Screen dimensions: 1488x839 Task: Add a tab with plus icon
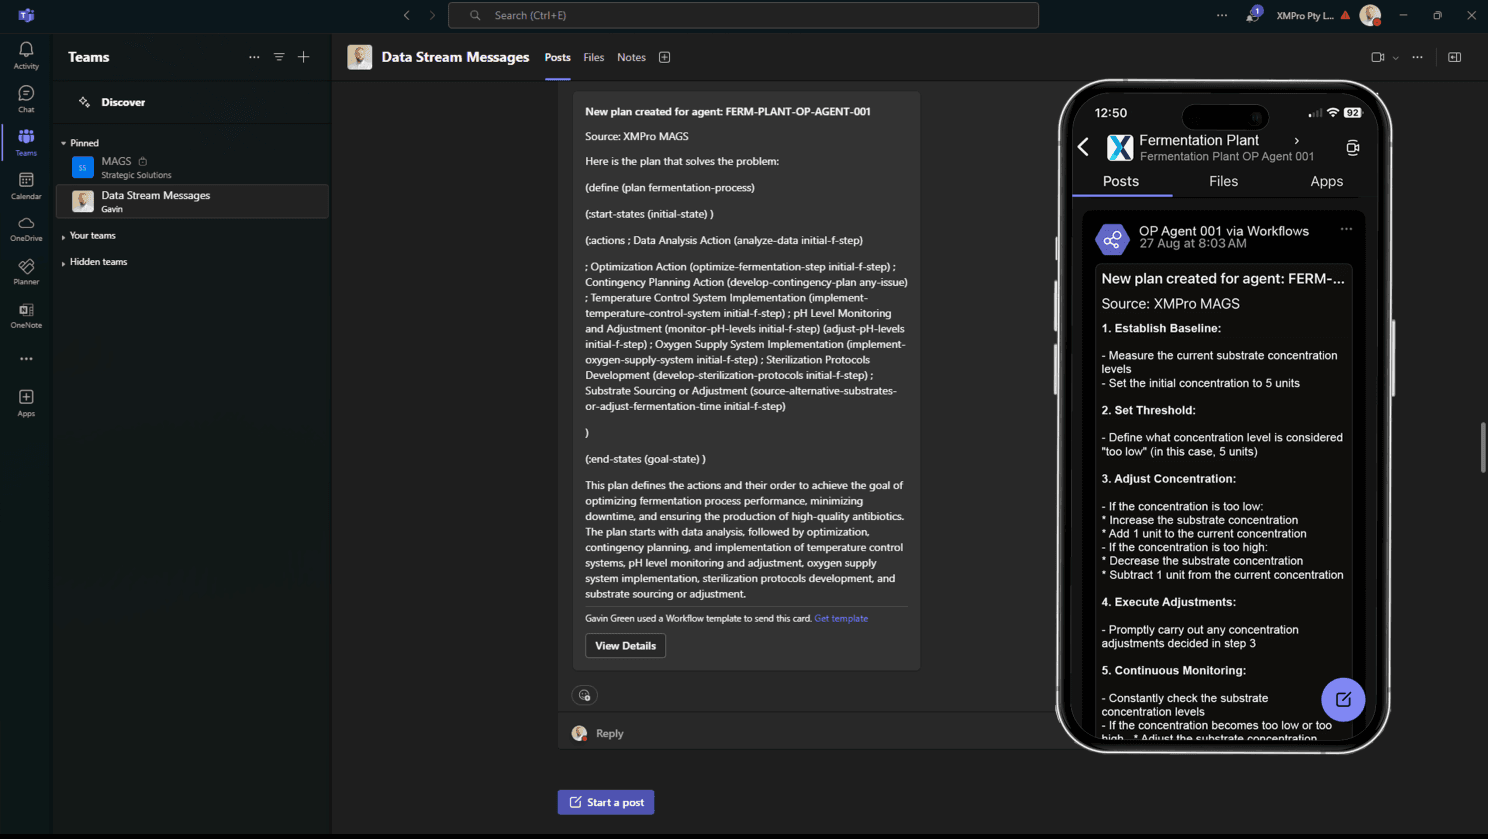coord(664,57)
